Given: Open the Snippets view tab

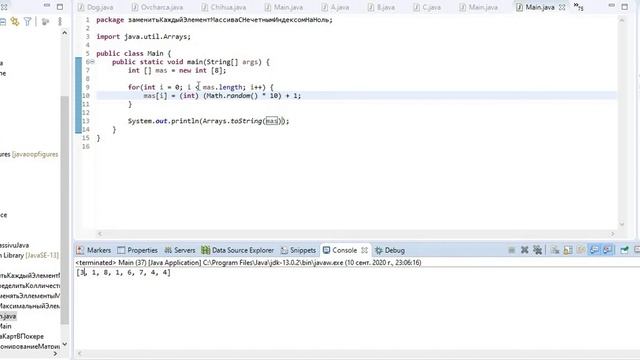Looking at the screenshot, I should pos(298,250).
